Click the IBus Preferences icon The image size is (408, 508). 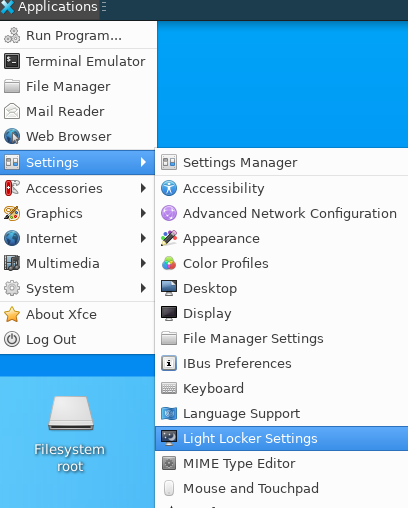[x=169, y=363]
